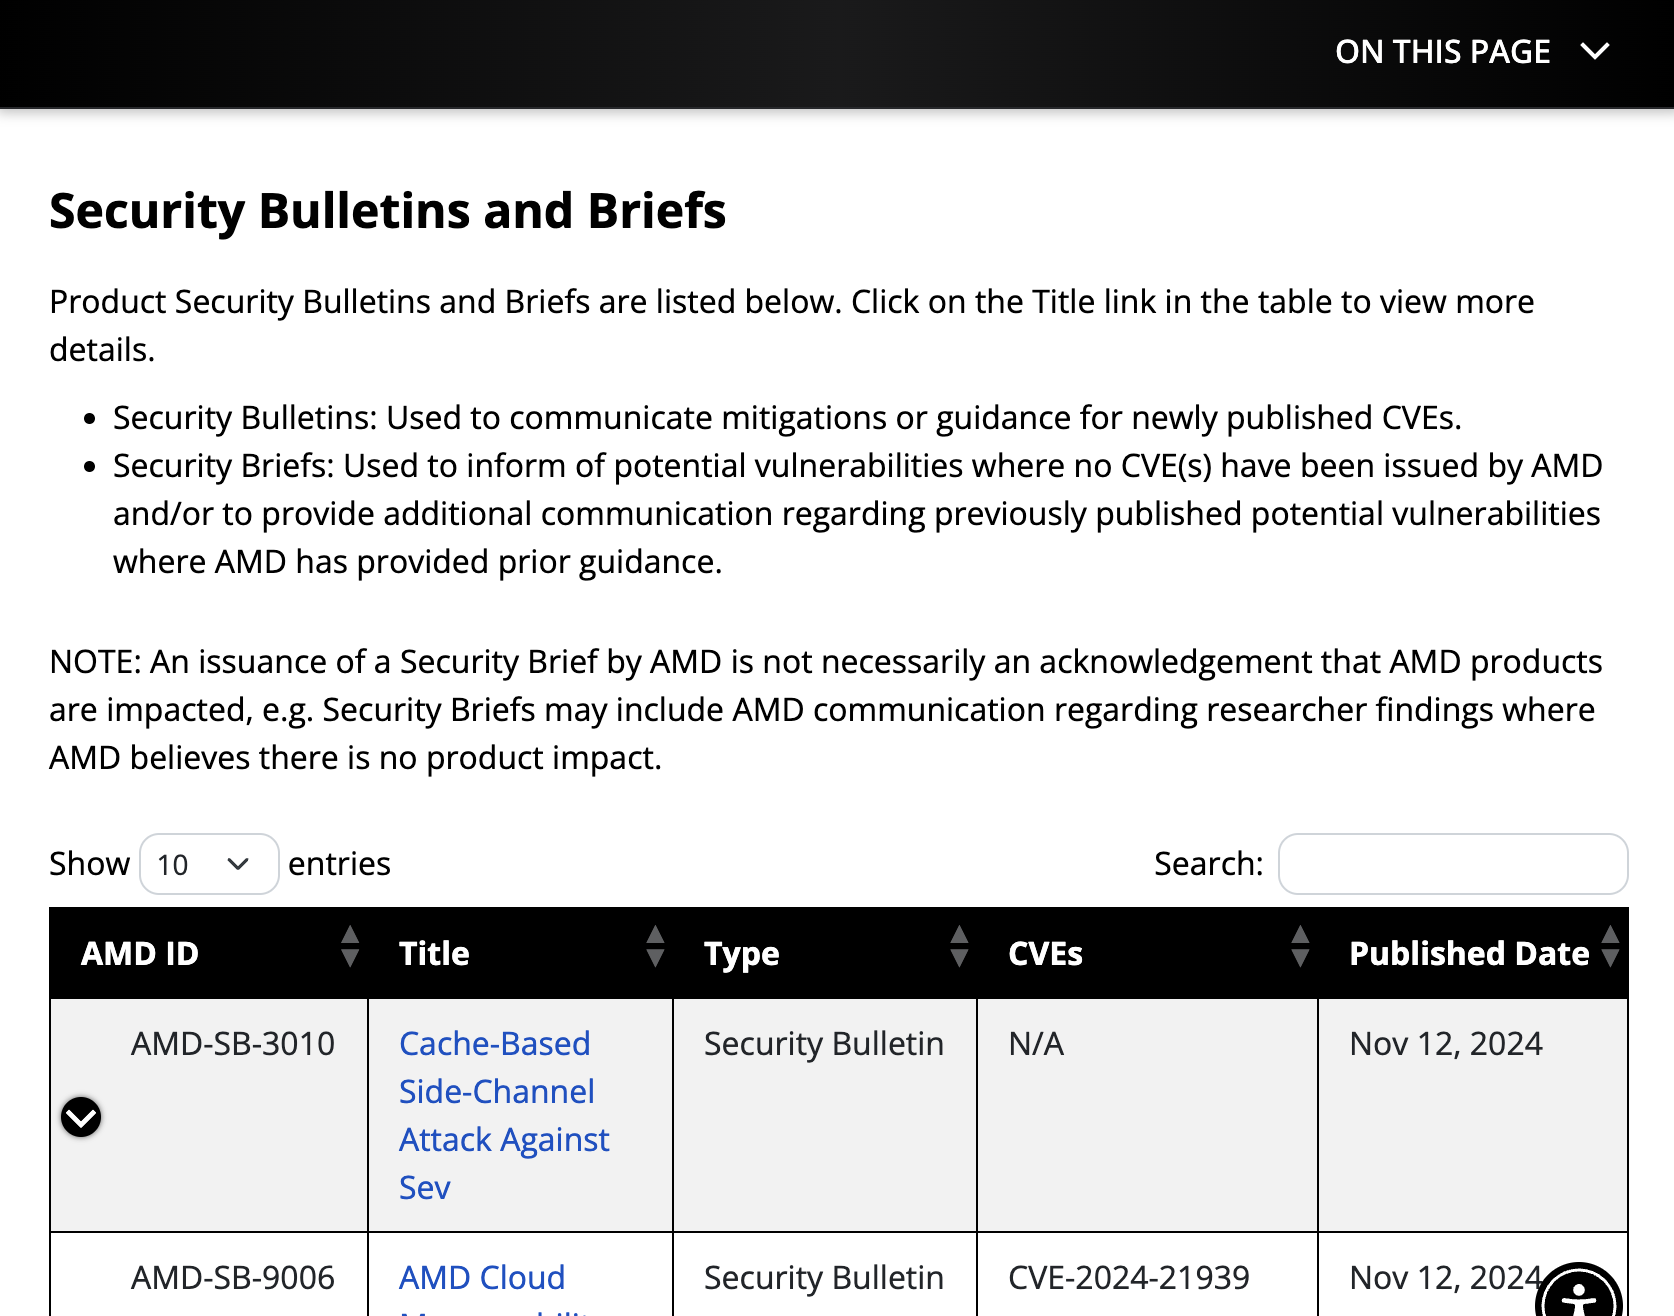Click the AMD-SB-9006 table cell
The height and width of the screenshot is (1316, 1674).
[232, 1277]
